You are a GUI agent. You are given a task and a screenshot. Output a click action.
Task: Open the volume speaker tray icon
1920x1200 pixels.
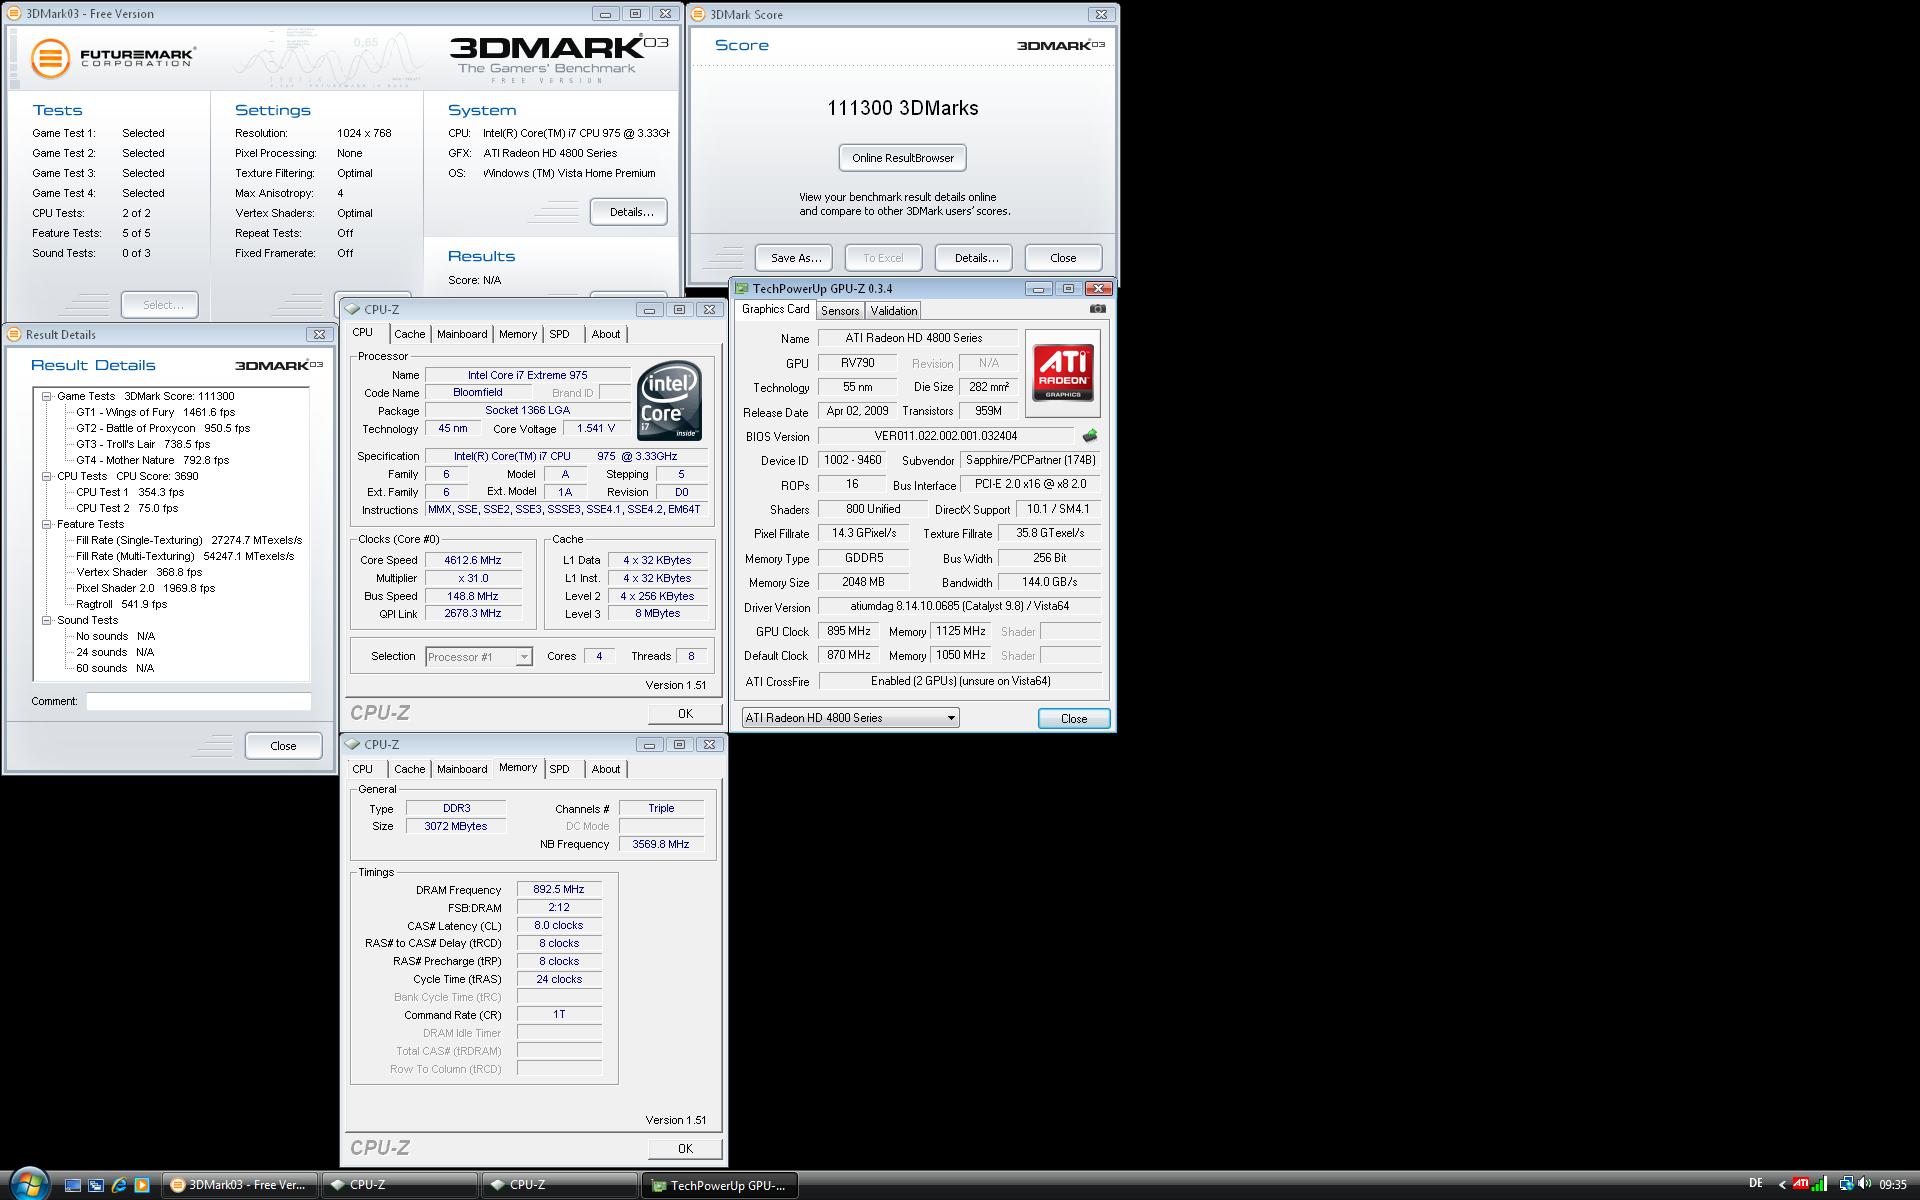1864,1184
